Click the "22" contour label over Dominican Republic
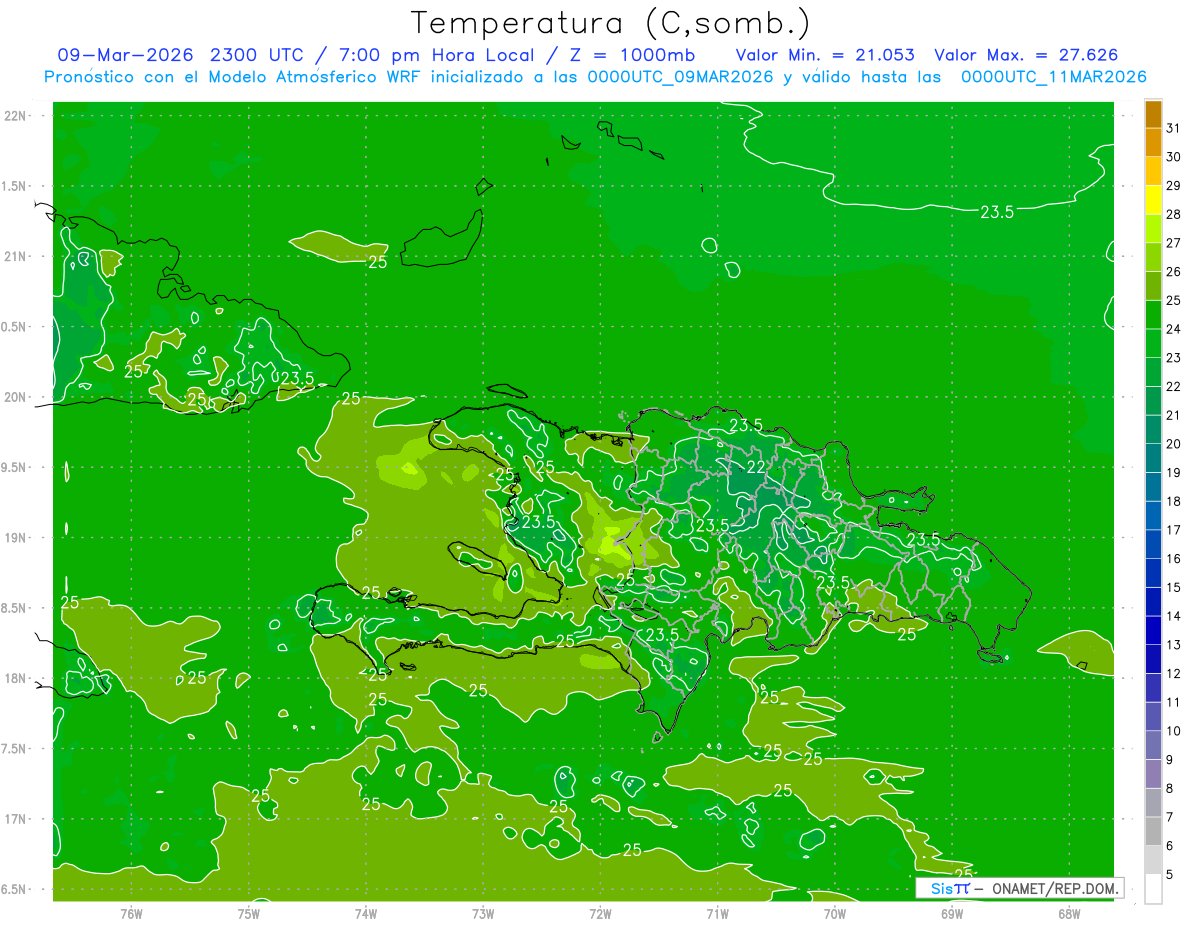Viewport: 1200px width, 927px height. pyautogui.click(x=757, y=467)
